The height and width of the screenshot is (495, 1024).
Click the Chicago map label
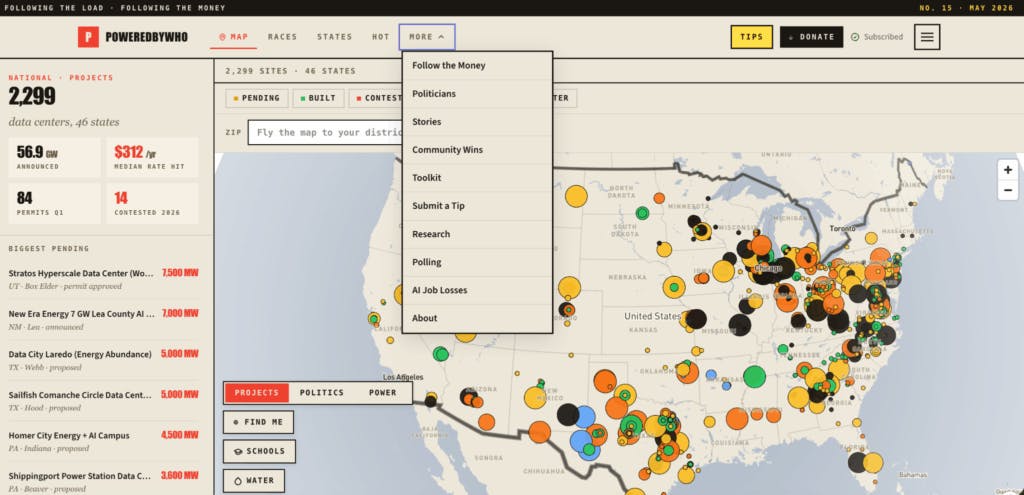pyautogui.click(x=767, y=268)
